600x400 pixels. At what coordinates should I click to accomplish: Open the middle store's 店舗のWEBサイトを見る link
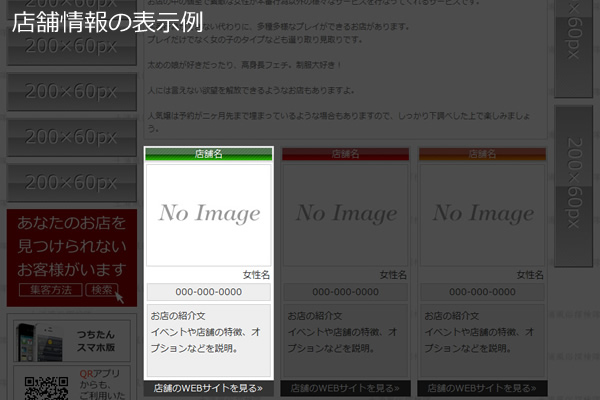point(346,388)
